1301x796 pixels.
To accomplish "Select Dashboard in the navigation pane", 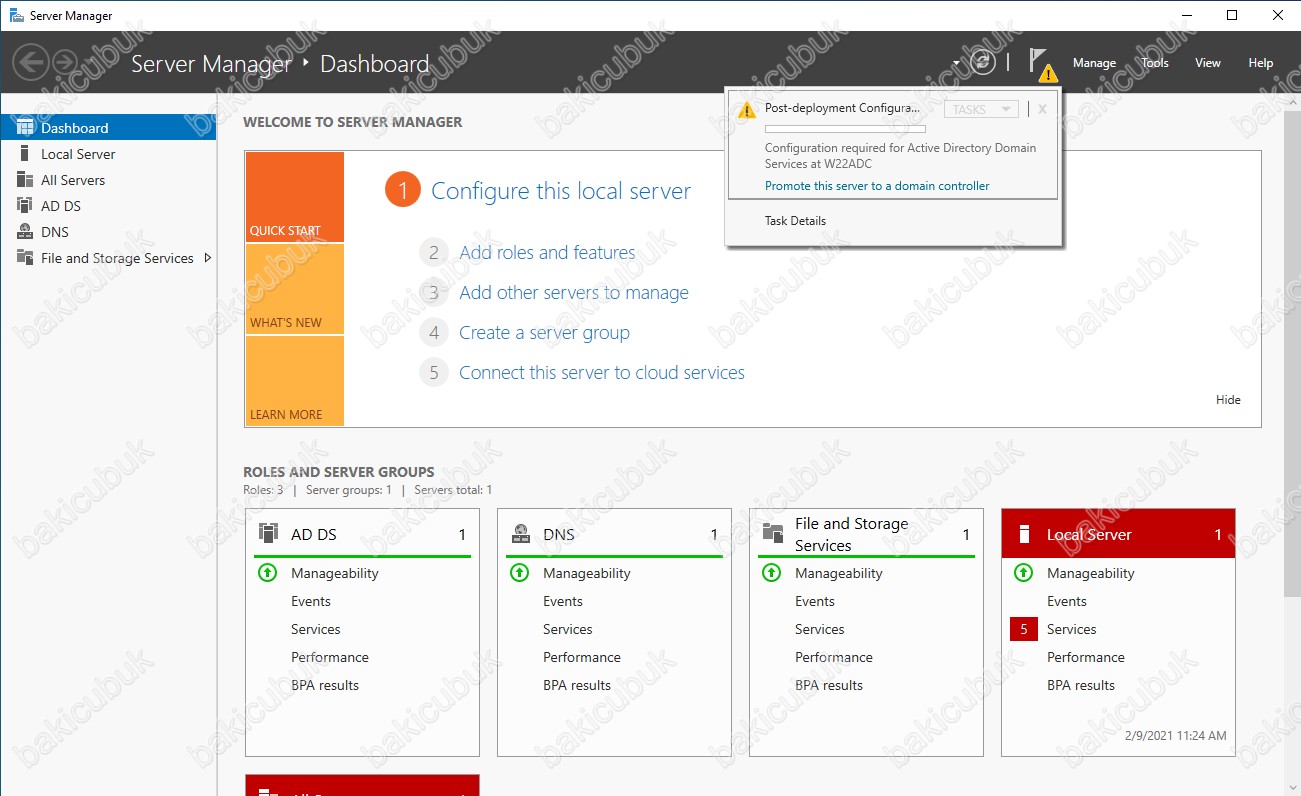I will (x=108, y=128).
